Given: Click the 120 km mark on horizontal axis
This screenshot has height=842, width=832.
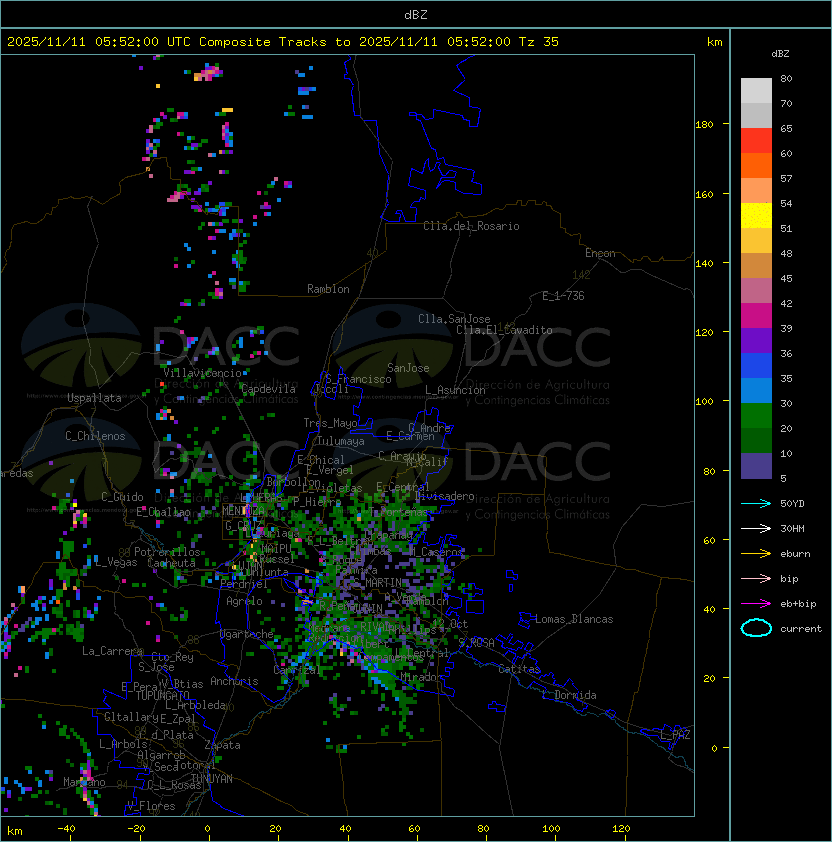Looking at the screenshot, I should click(x=621, y=829).
